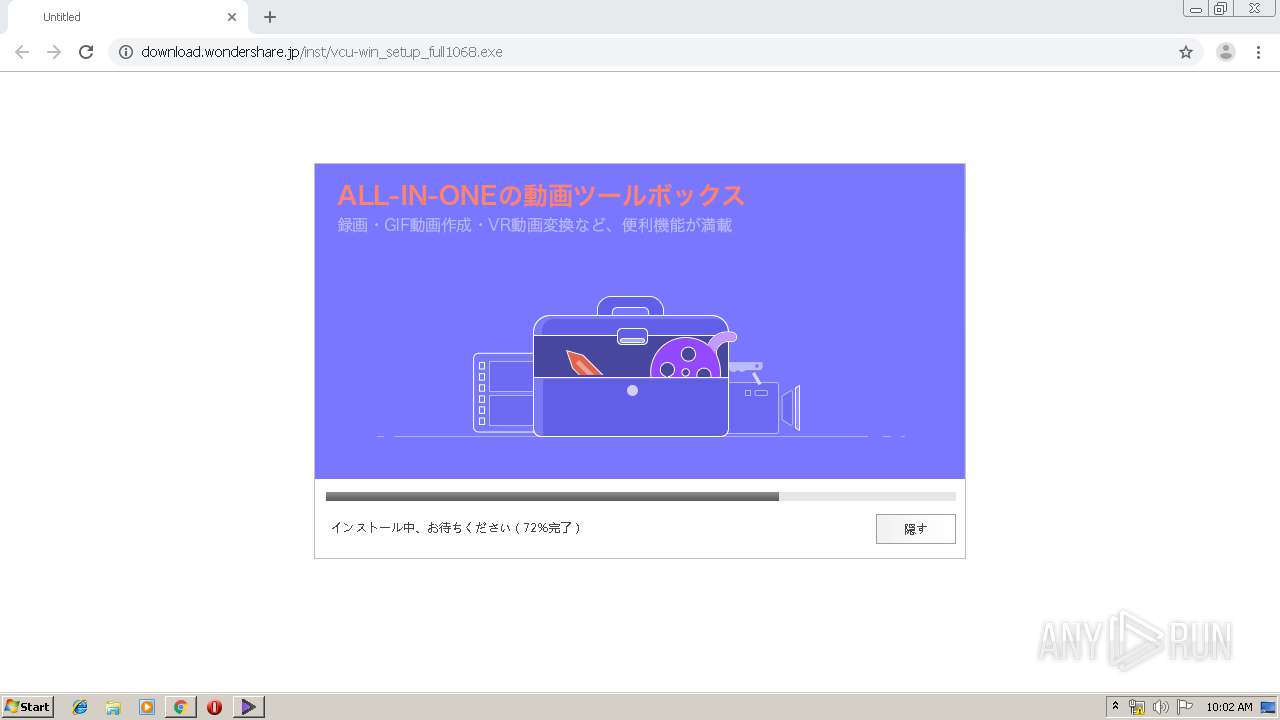Open the purple installer taskbar icon
1280x720 pixels.
click(248, 707)
